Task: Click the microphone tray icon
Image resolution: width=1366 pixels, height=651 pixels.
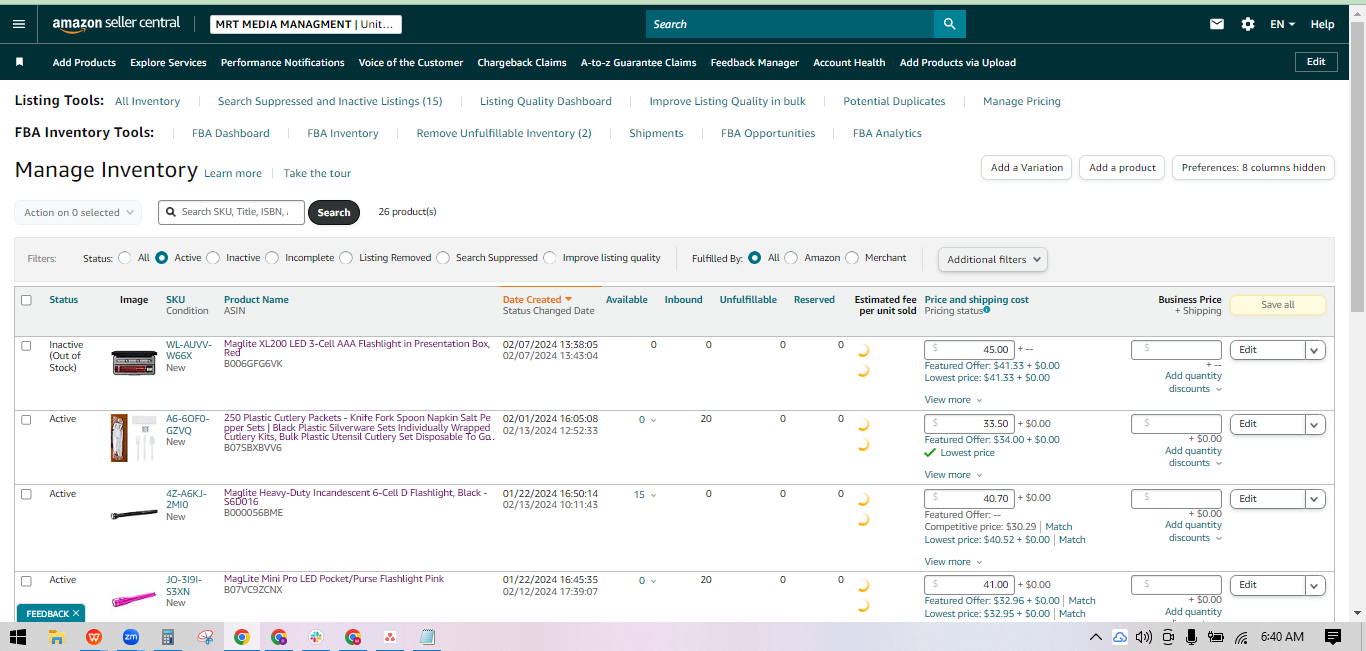Action: [1191, 637]
